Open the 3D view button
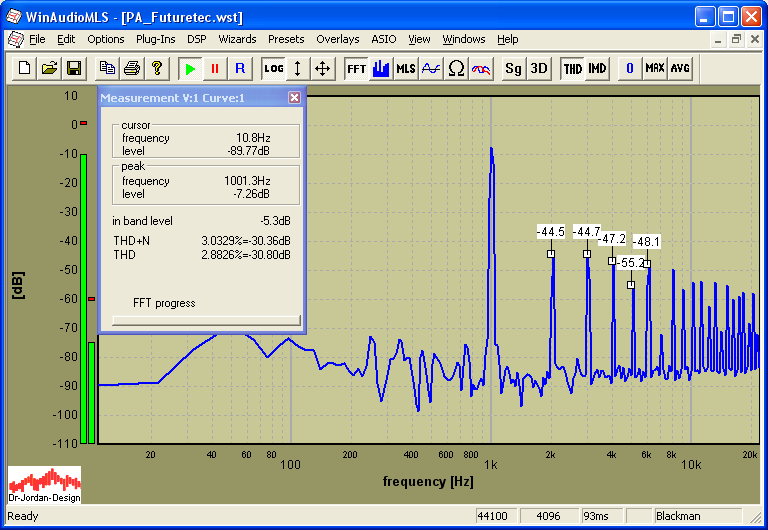Screen dimensions: 768x530 coord(539,68)
